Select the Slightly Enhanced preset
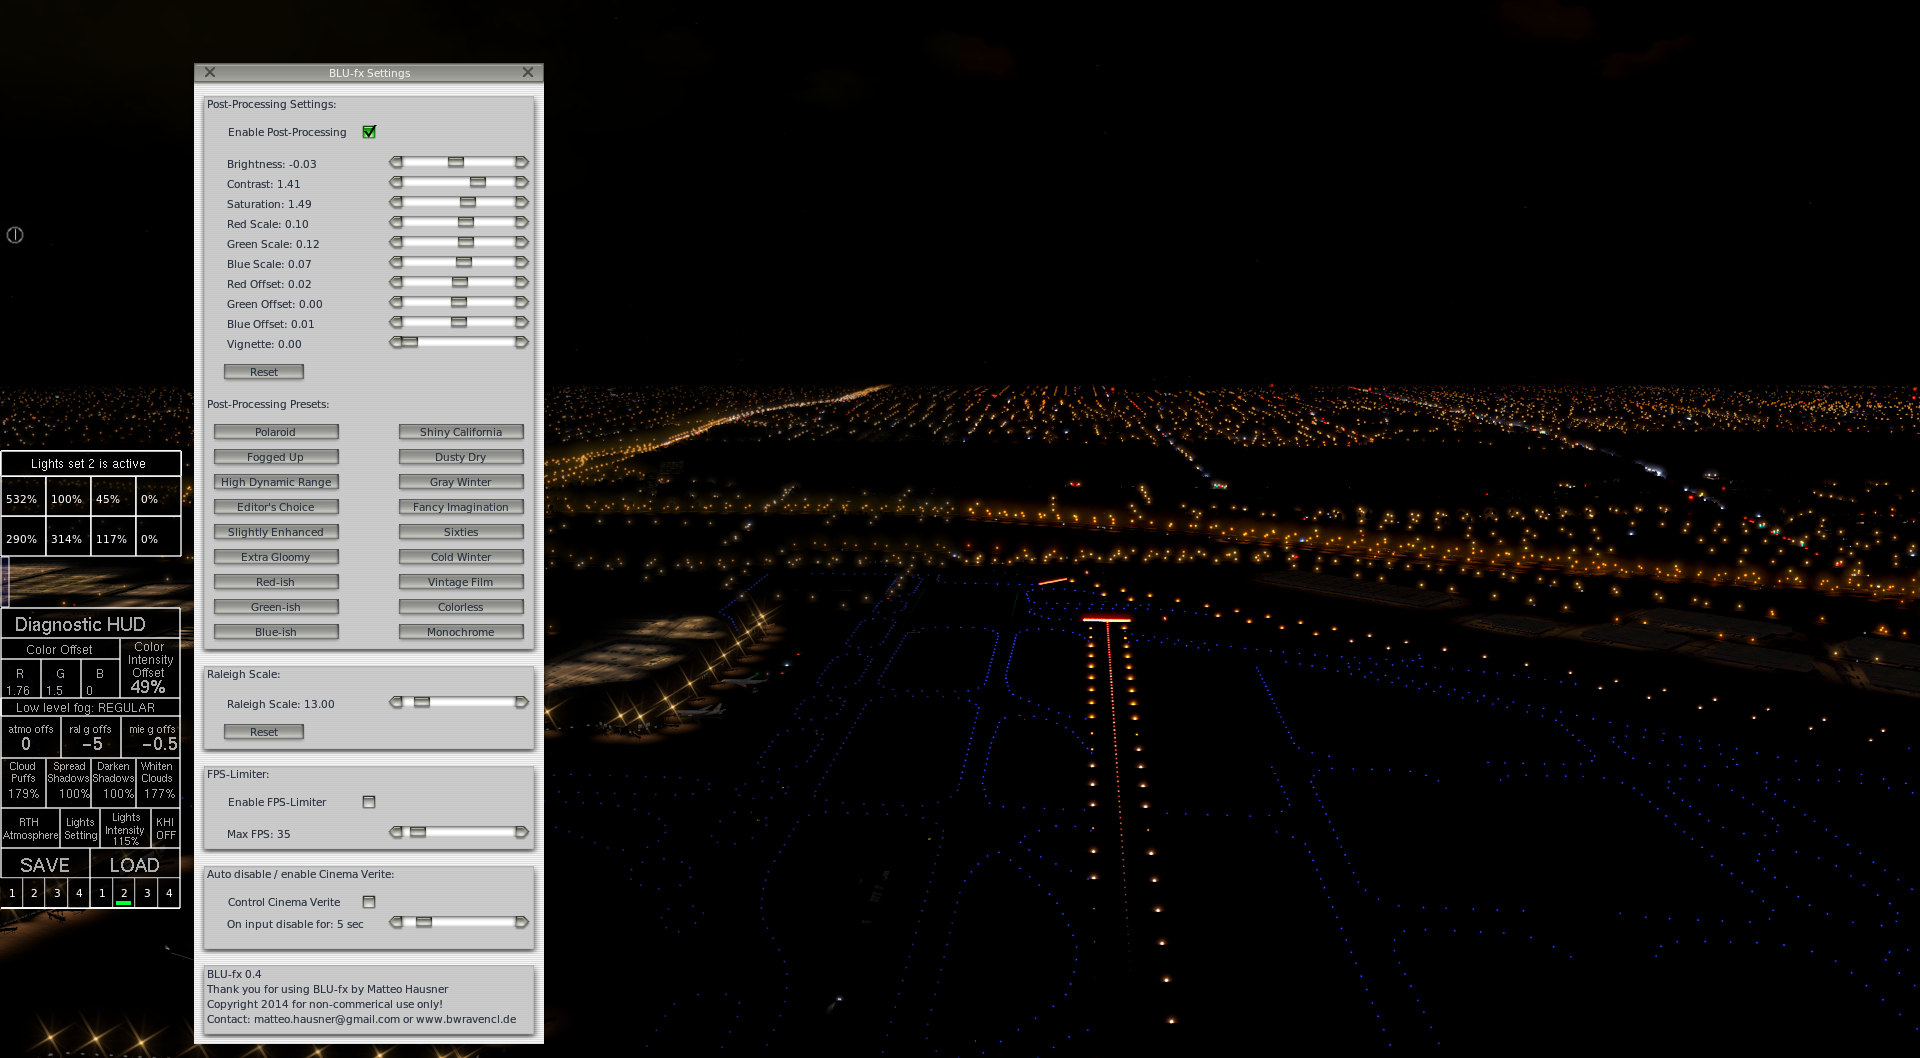Viewport: 1920px width, 1058px height. [276, 532]
